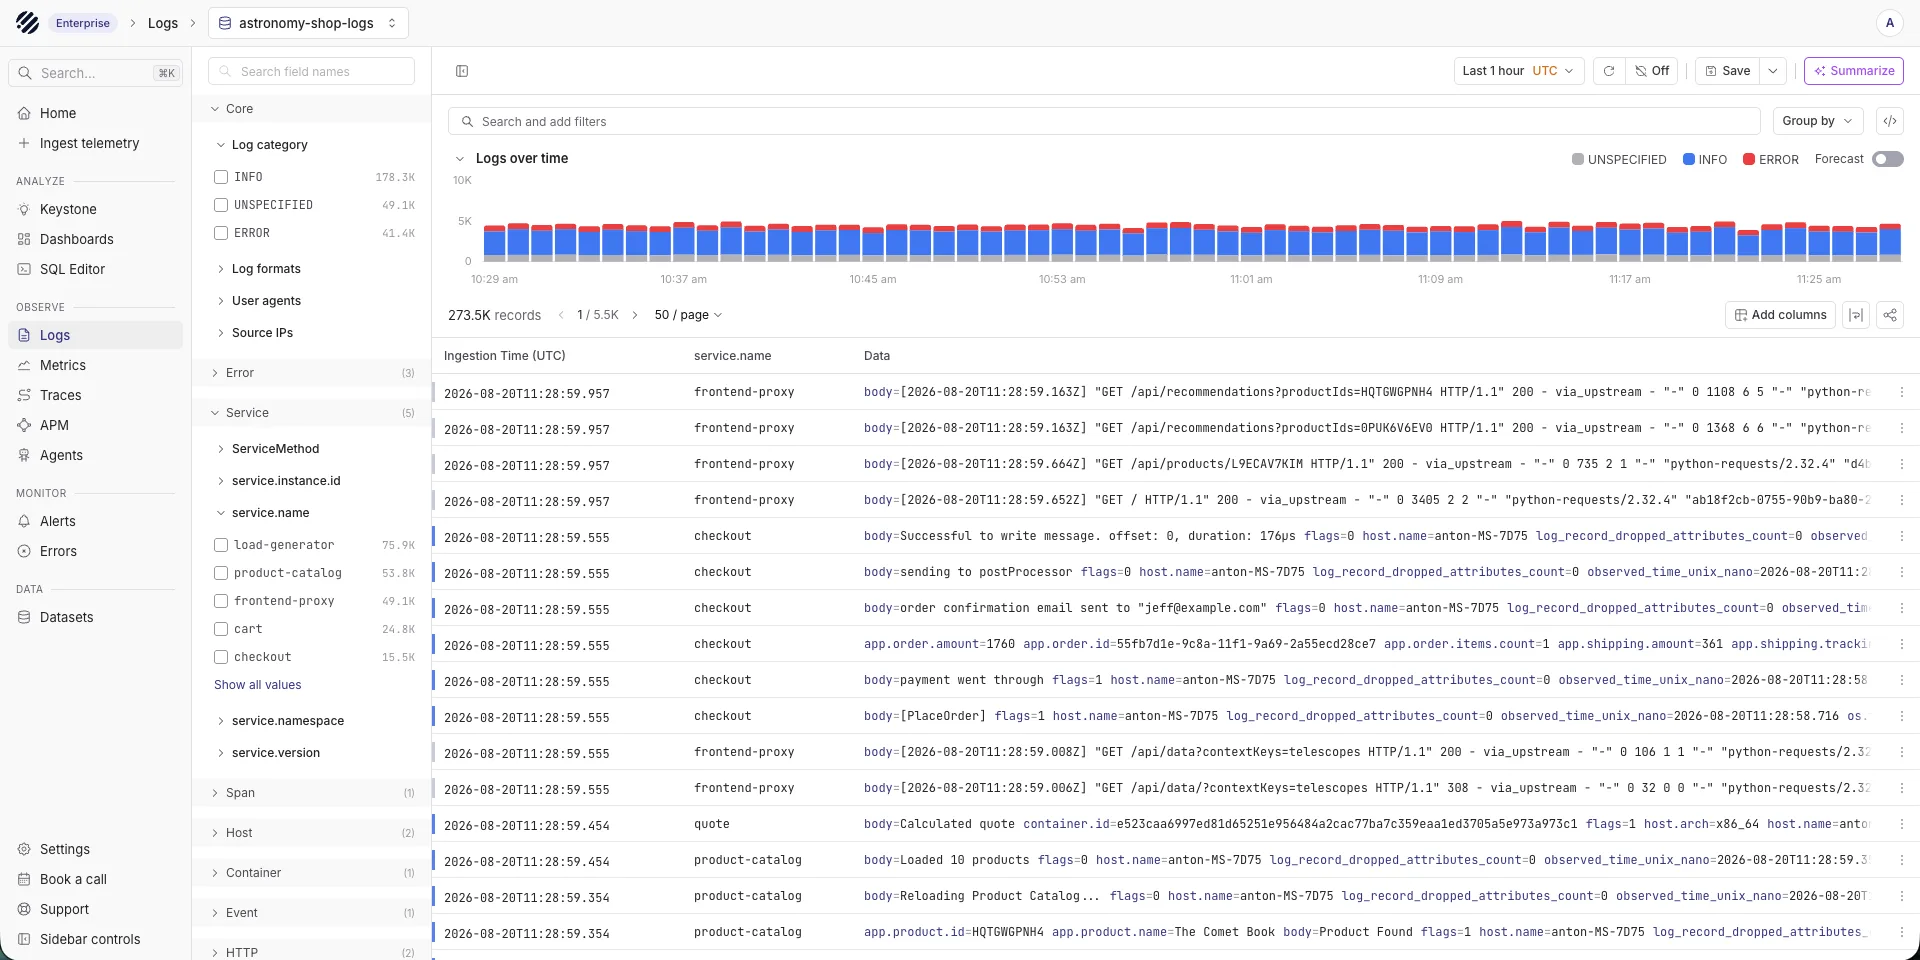Click the Save button
Screen dimensions: 1920x960
click(x=1728, y=71)
